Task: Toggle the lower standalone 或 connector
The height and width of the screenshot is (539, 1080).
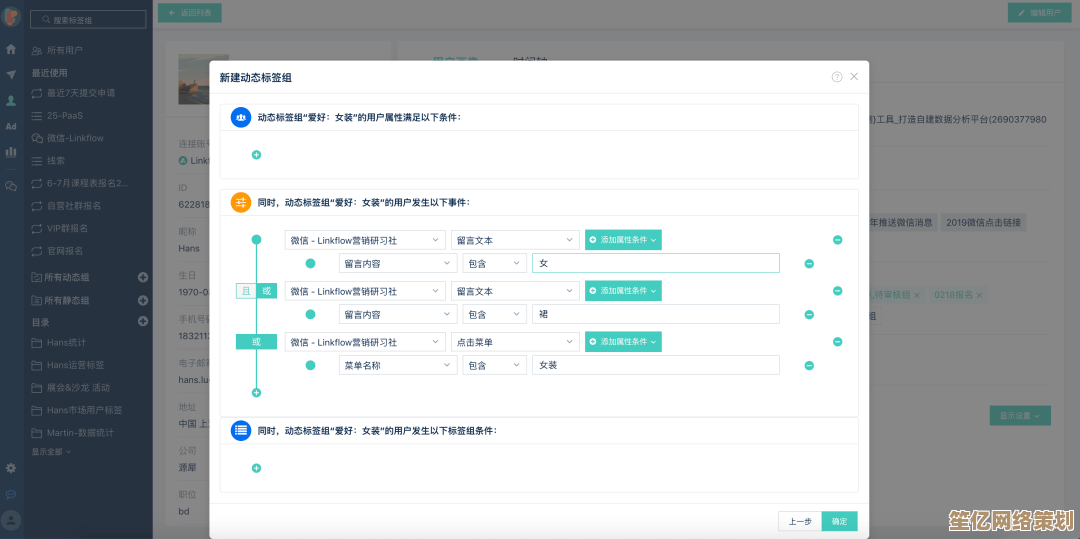Action: [256, 342]
